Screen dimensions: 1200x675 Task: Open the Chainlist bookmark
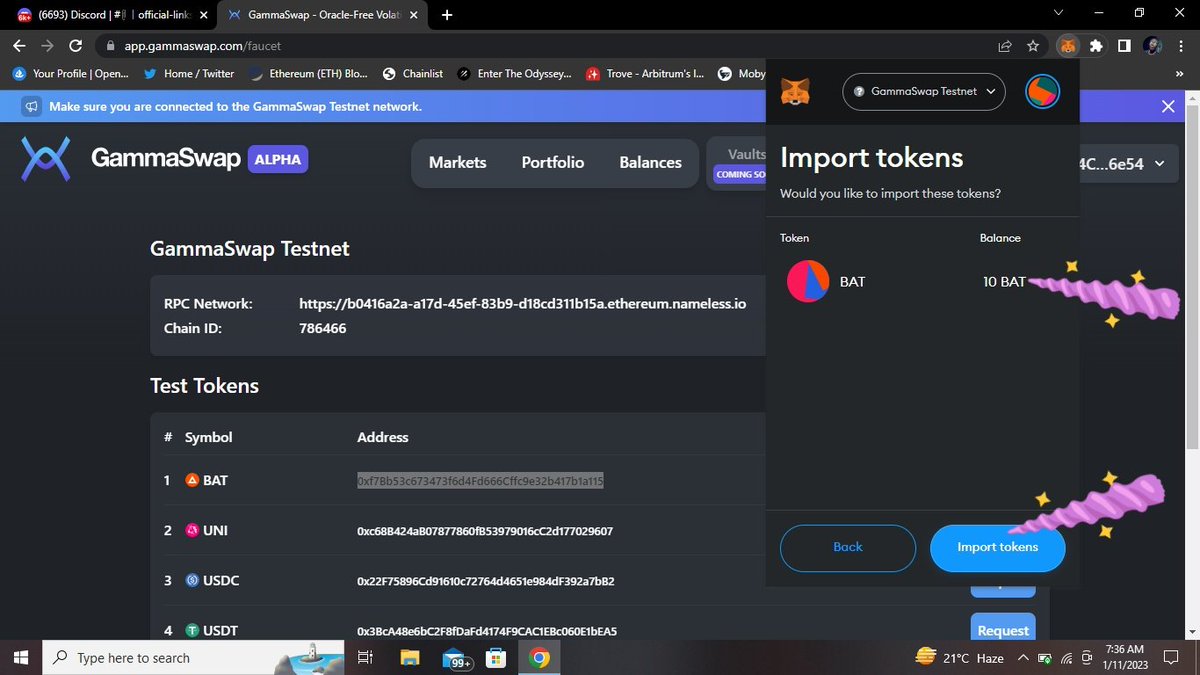[x=413, y=73]
